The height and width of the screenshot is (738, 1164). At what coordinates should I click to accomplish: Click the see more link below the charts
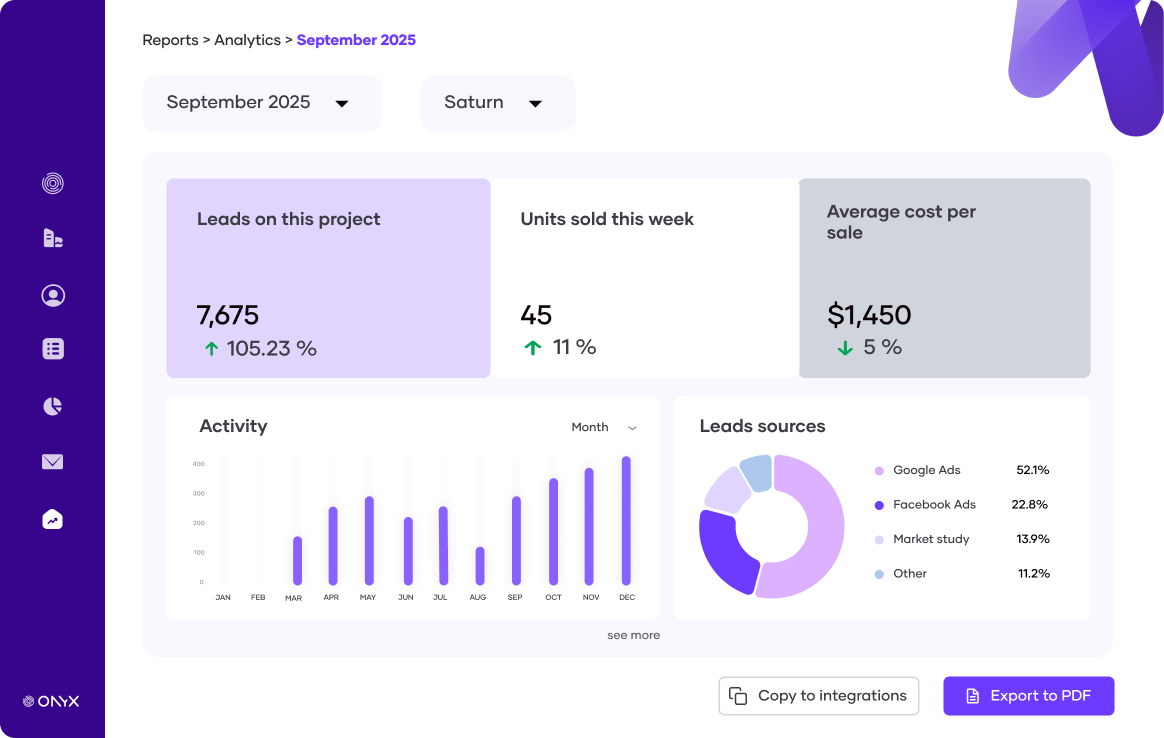[x=633, y=635]
